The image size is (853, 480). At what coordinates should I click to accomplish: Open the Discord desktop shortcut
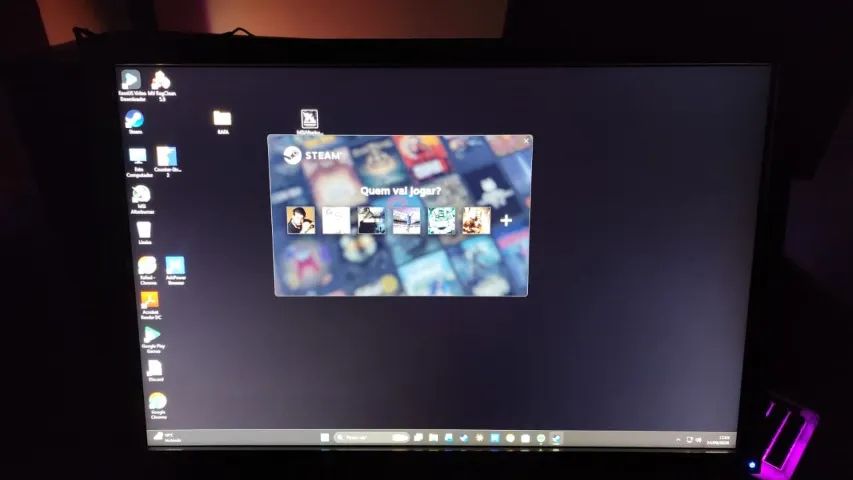(155, 371)
